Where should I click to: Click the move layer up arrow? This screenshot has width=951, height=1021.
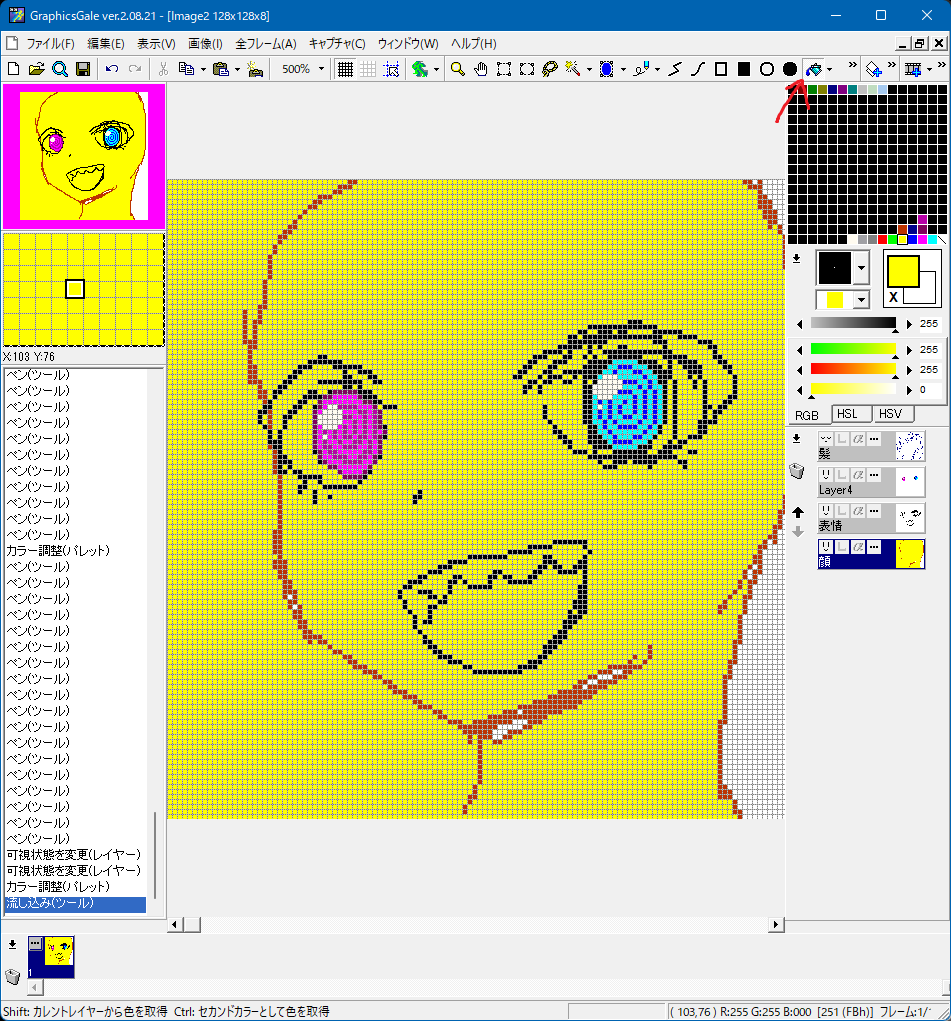[798, 512]
